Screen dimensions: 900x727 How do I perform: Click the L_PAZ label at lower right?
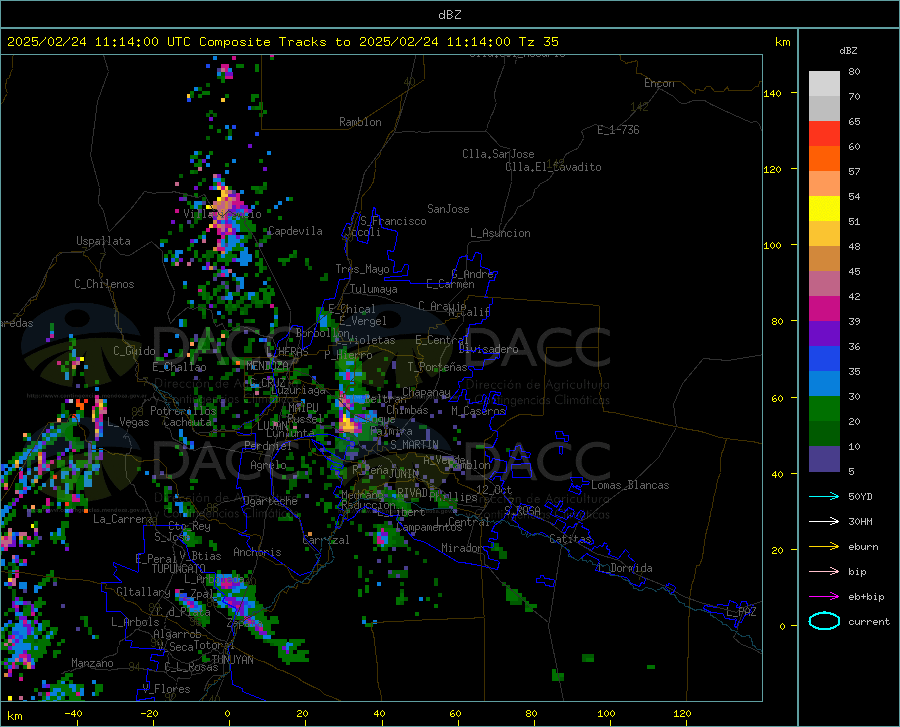point(741,612)
